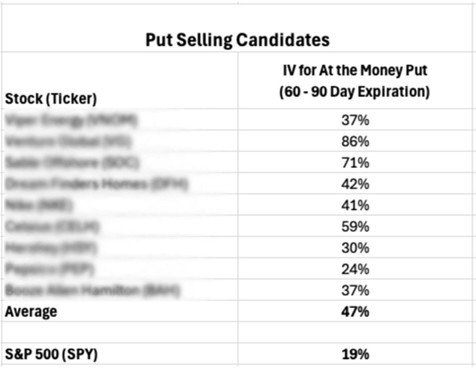
Task: Click the cell showing 42%
Action: [x=355, y=184]
